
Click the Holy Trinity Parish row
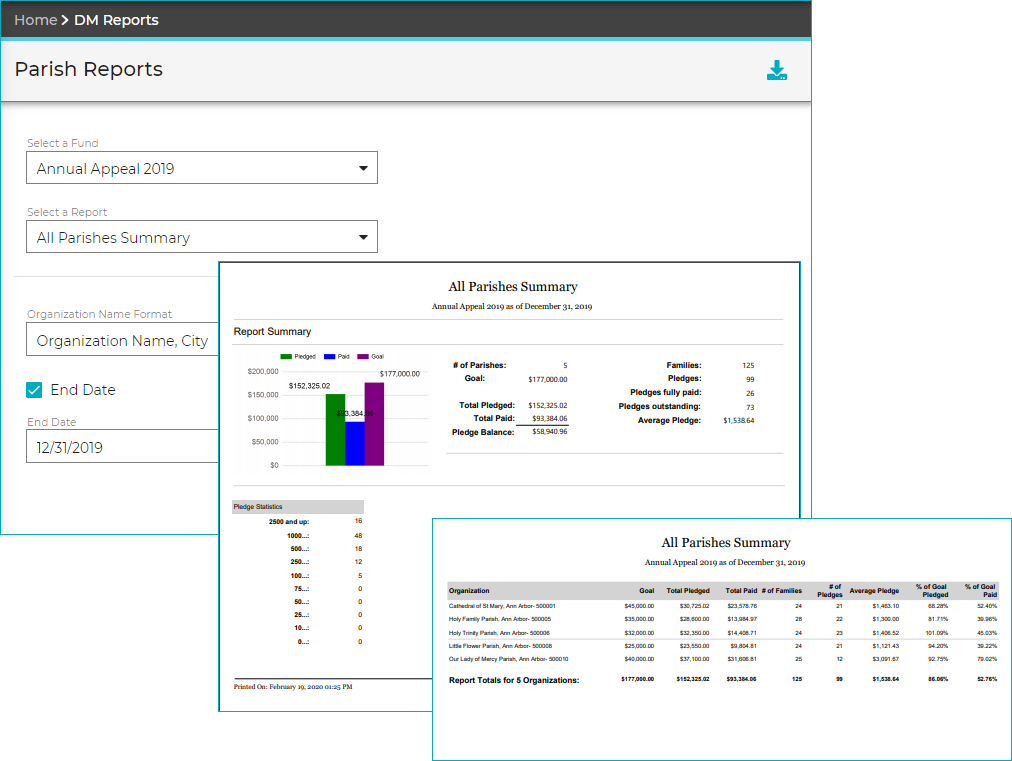pyautogui.click(x=723, y=633)
